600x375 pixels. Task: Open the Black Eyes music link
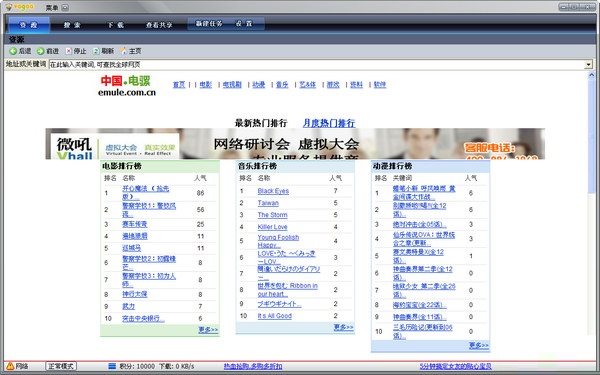[273, 191]
